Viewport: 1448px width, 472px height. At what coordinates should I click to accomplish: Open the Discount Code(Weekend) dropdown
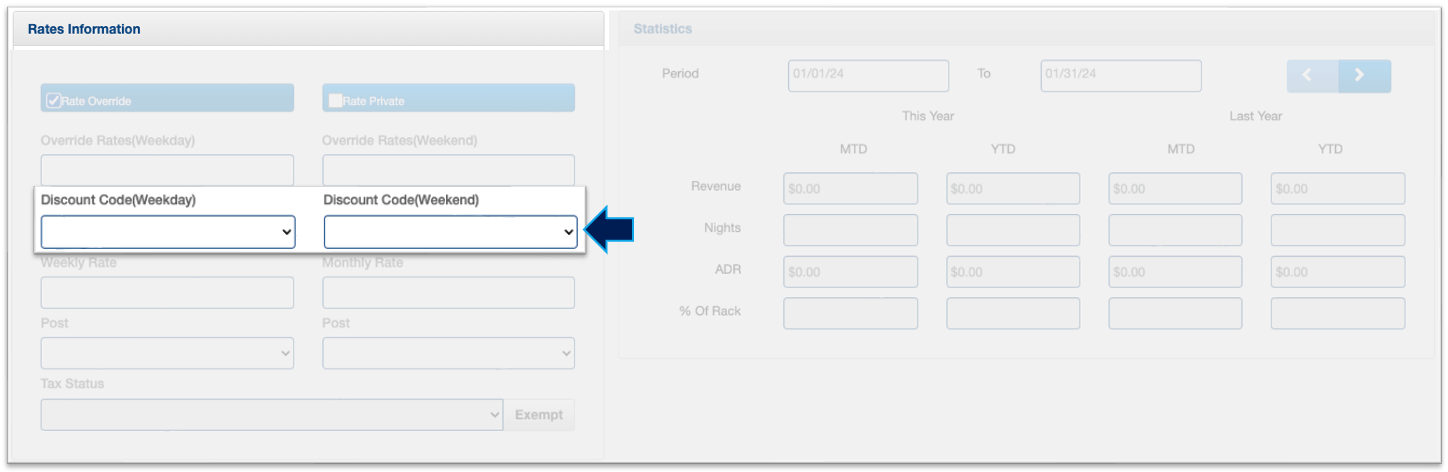click(x=450, y=232)
